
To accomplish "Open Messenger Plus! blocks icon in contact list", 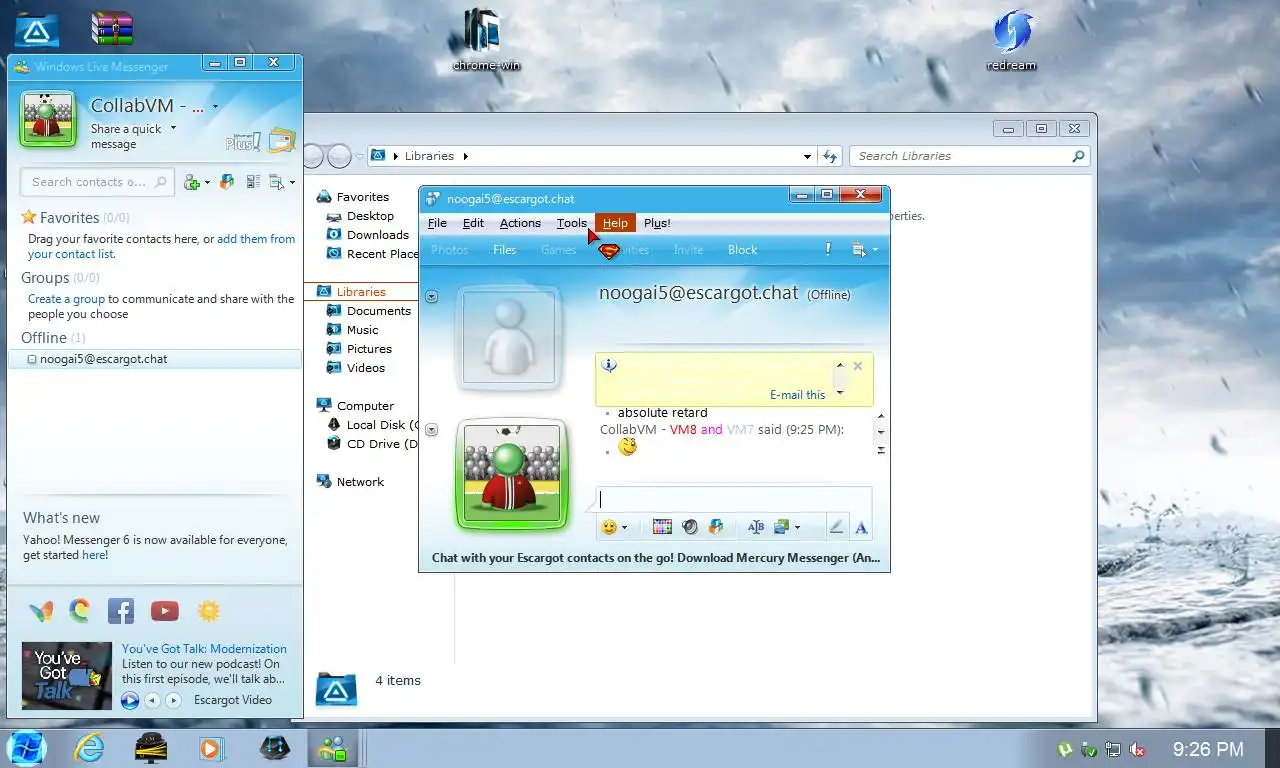I will (227, 182).
